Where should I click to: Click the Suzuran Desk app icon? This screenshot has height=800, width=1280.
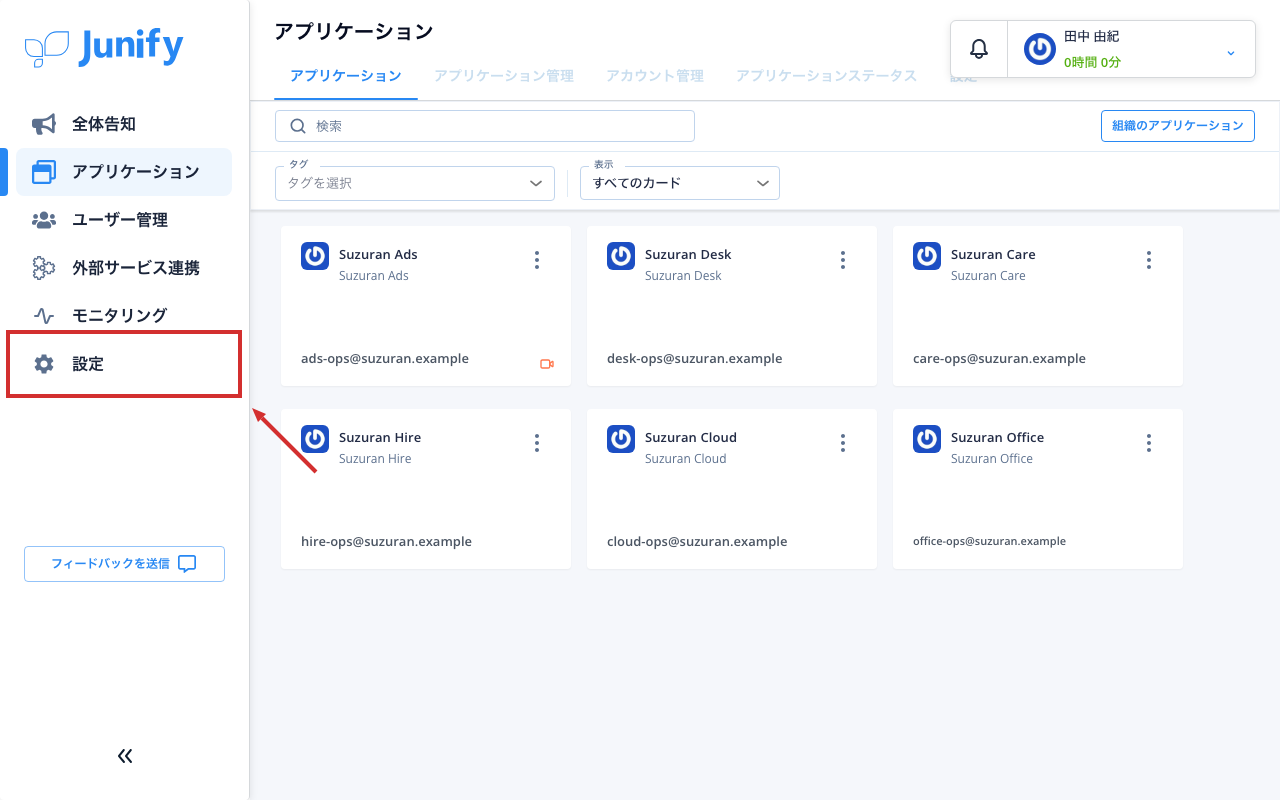point(621,256)
